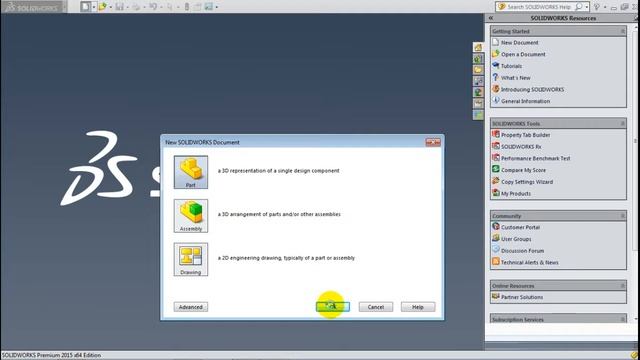Click the Options toolbar icon
Screen dimensions: 640x360
pos(209,7)
